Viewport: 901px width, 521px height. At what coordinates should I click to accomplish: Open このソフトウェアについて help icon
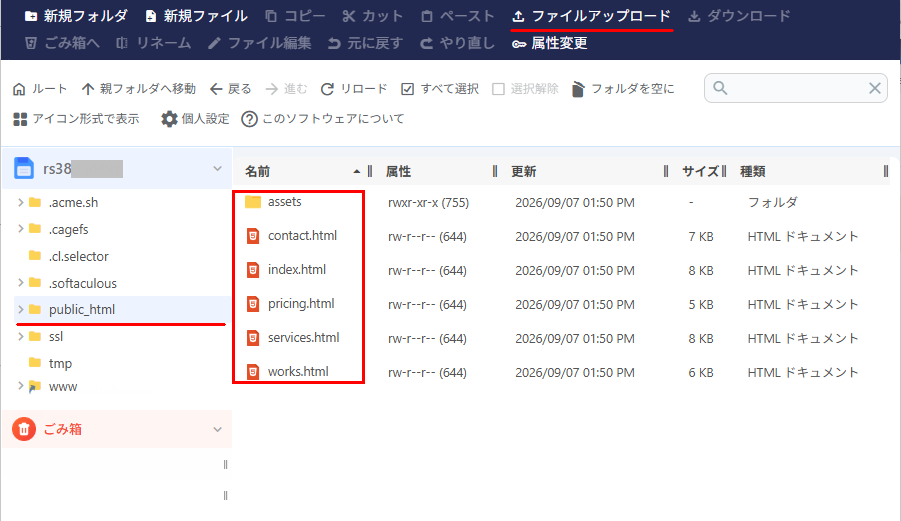(249, 119)
